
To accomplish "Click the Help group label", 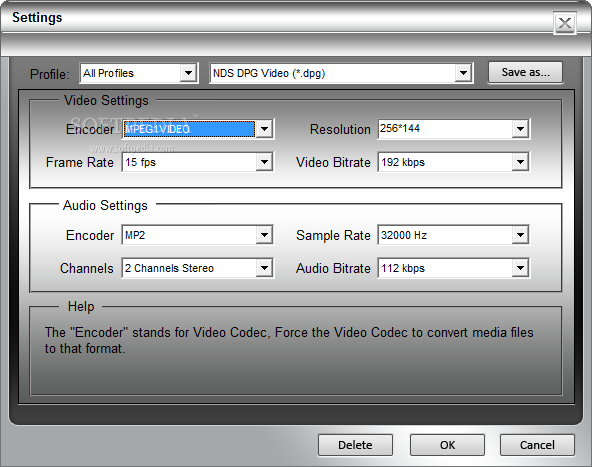I will [81, 307].
